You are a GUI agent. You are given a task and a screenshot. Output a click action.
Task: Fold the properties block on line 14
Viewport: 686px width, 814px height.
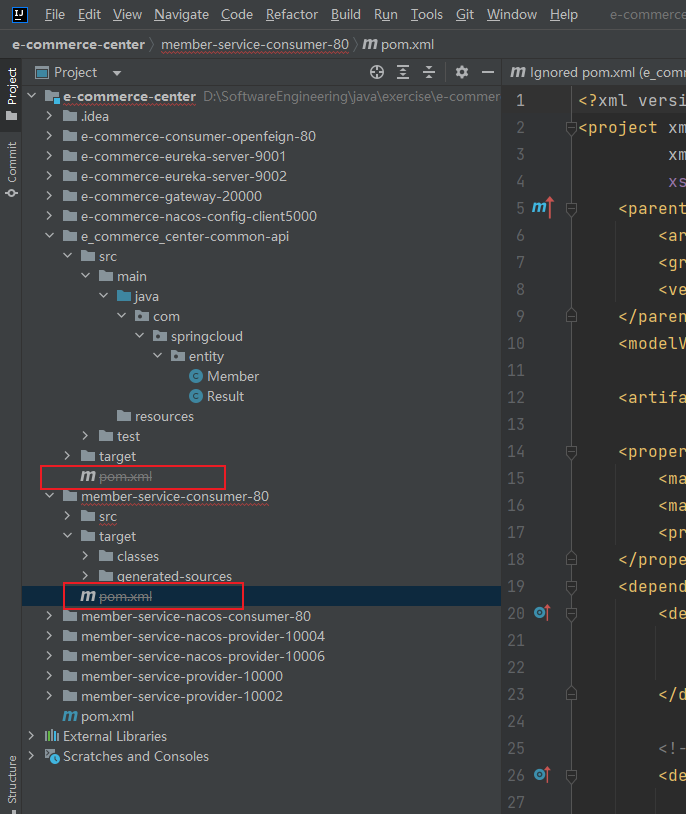571,452
